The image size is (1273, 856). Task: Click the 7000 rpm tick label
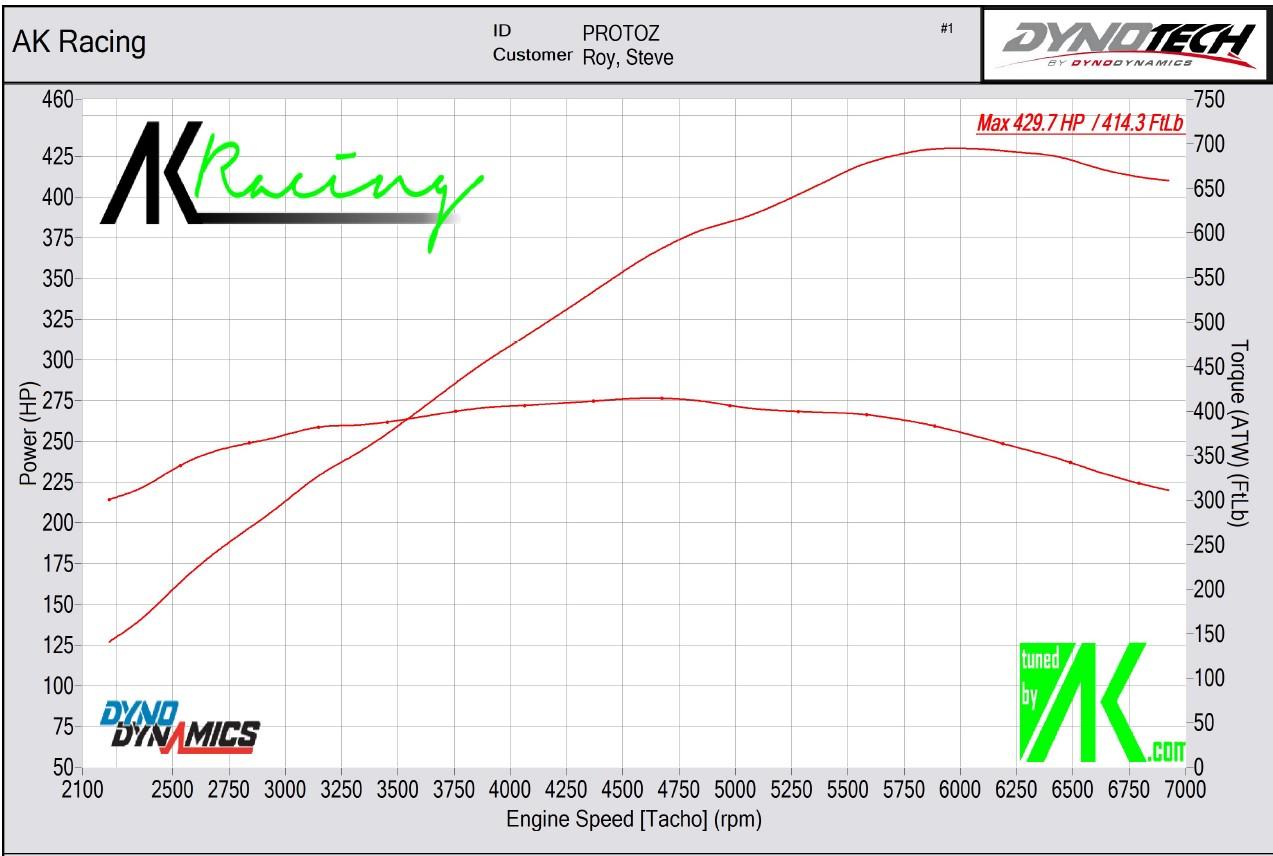(1185, 789)
